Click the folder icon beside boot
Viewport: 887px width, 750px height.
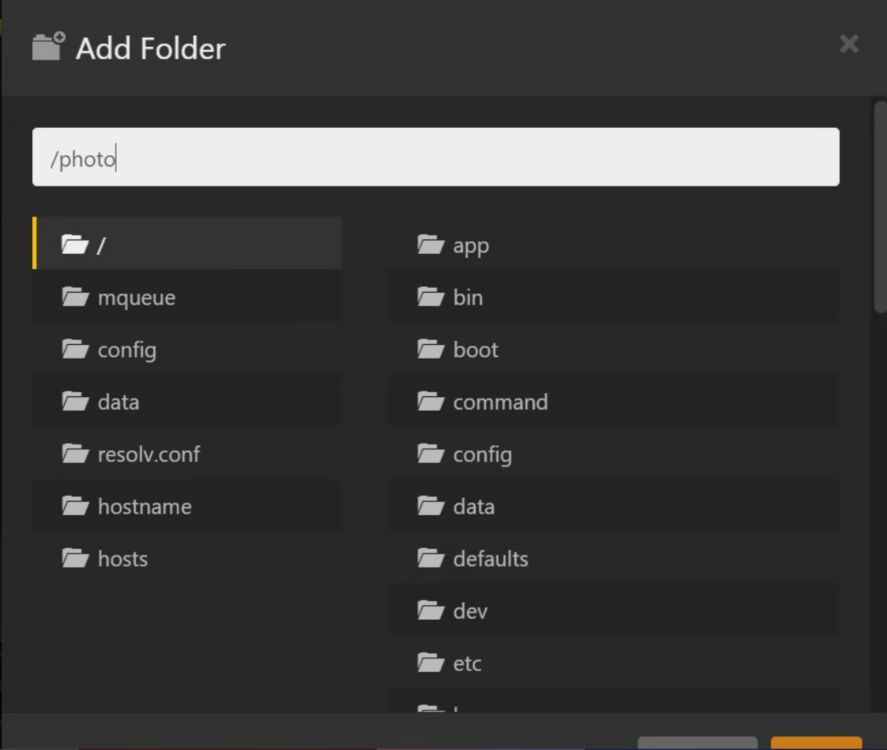click(430, 349)
